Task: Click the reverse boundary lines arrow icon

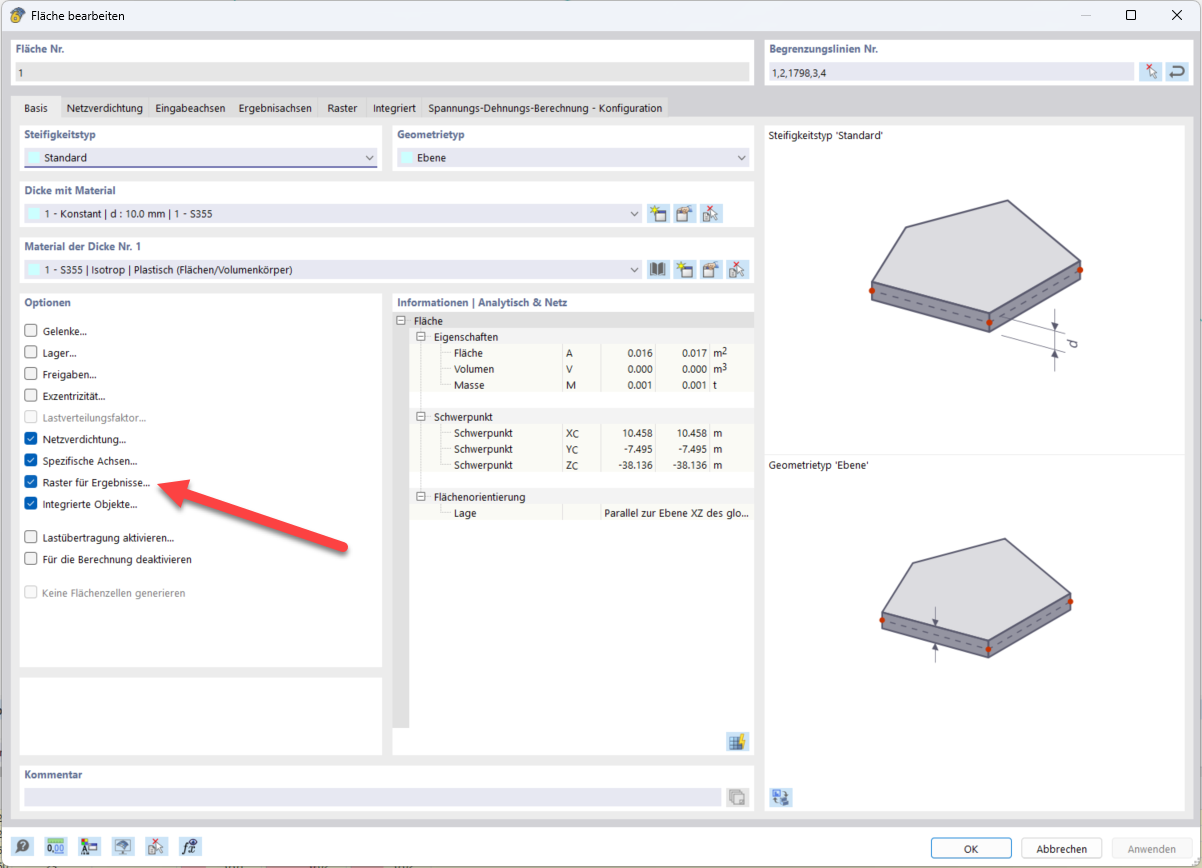Action: point(1177,72)
